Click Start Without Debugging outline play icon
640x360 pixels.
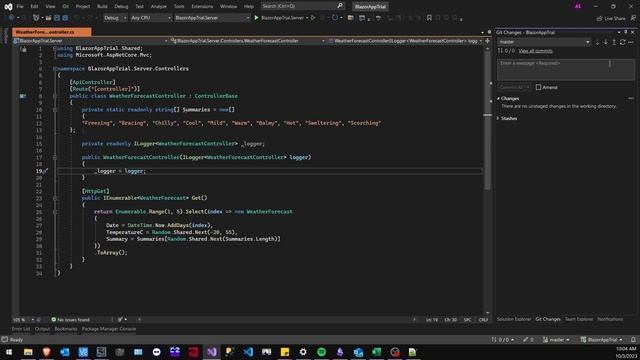click(313, 18)
